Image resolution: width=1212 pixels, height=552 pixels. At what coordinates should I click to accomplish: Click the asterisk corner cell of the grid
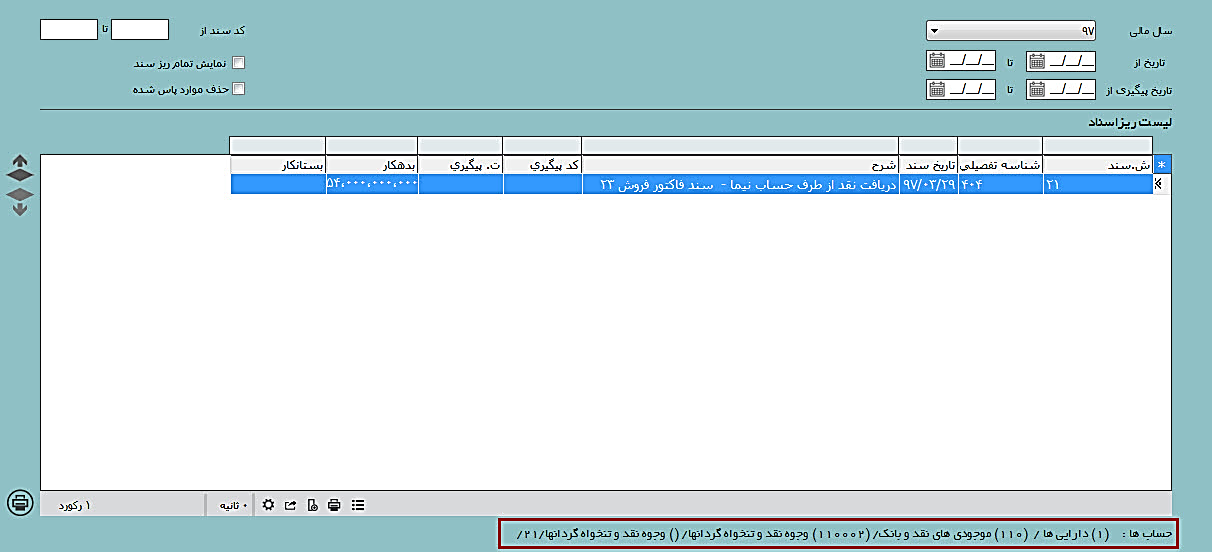click(1161, 165)
